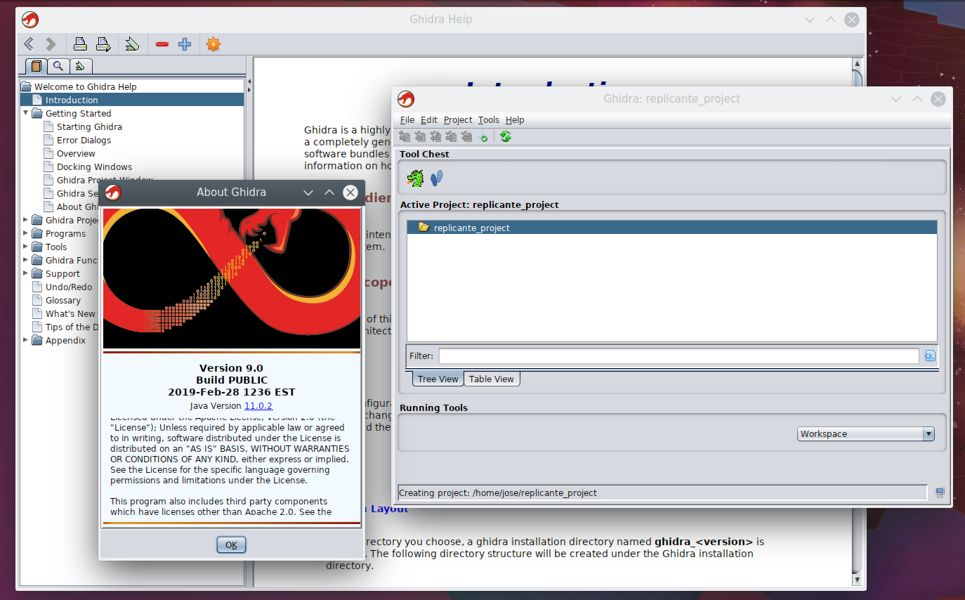Launch the blue footprints Version Tracking tool
This screenshot has height=600, width=965.
436,178
